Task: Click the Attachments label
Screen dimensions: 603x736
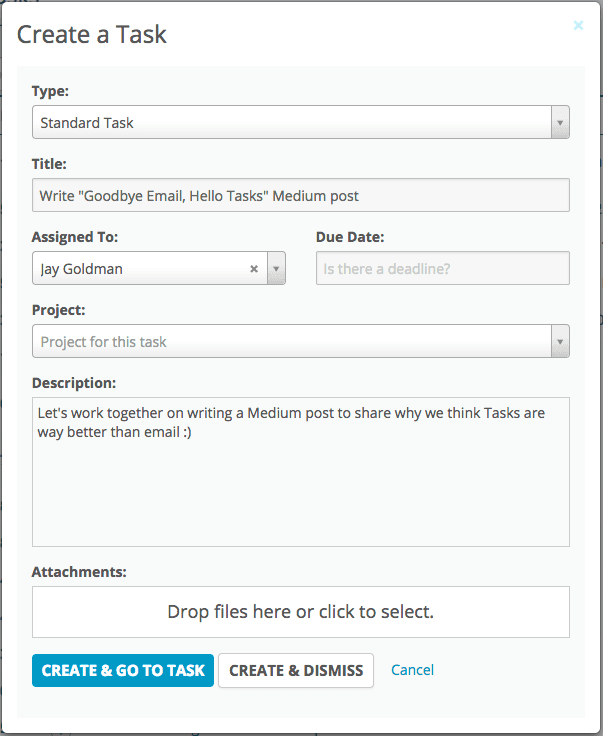Action: click(x=79, y=572)
